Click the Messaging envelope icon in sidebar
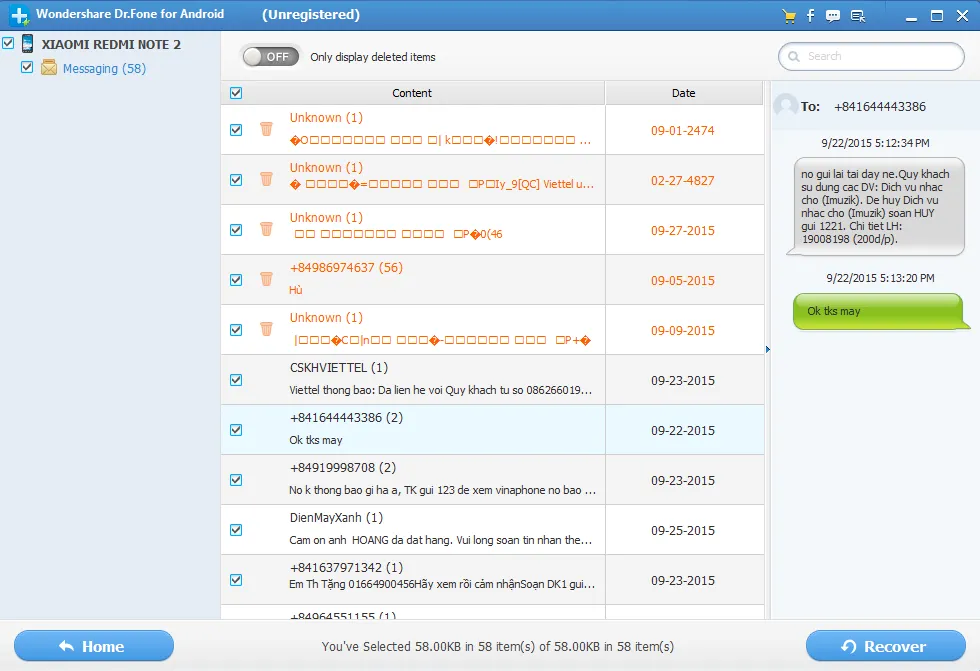Screen dimensions: 980x671 [x=49, y=68]
